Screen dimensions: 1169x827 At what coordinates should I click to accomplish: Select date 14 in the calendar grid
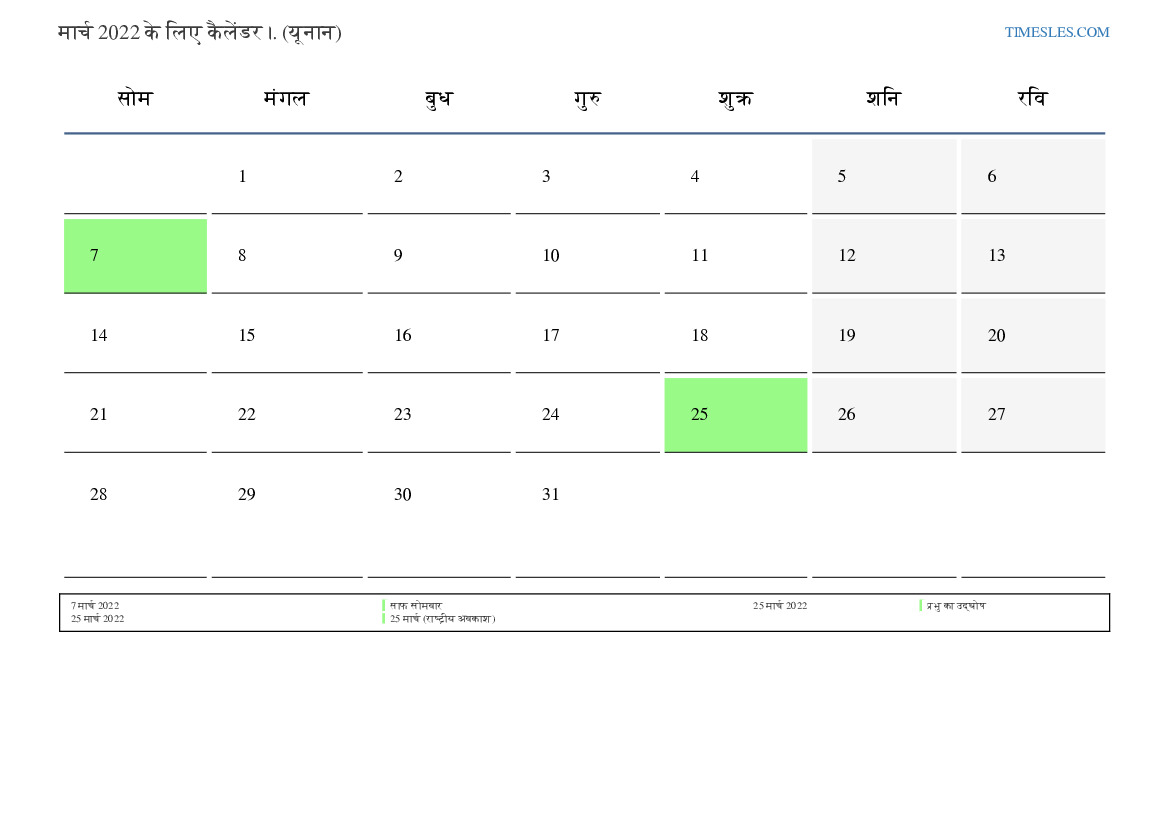(135, 336)
